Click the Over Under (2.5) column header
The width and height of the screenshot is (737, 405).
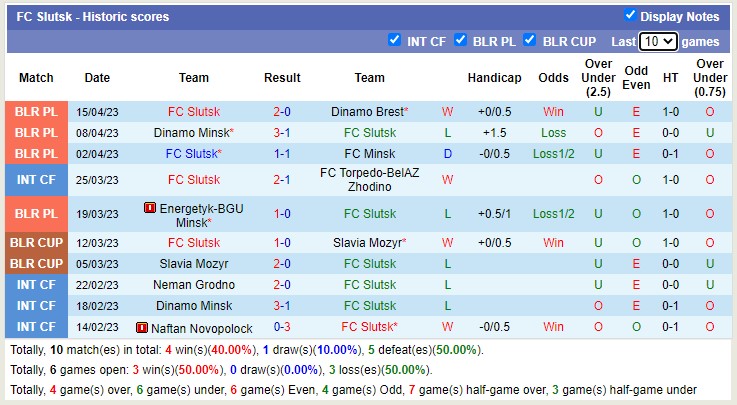[598, 77]
